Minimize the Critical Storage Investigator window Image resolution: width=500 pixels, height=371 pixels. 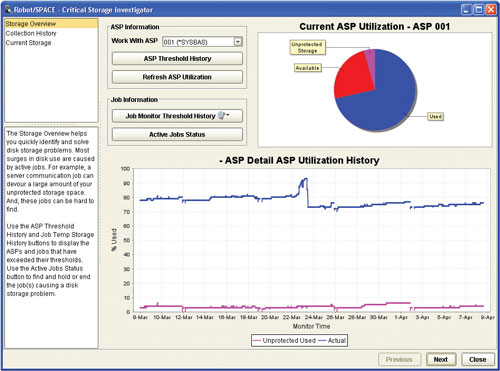click(466, 10)
